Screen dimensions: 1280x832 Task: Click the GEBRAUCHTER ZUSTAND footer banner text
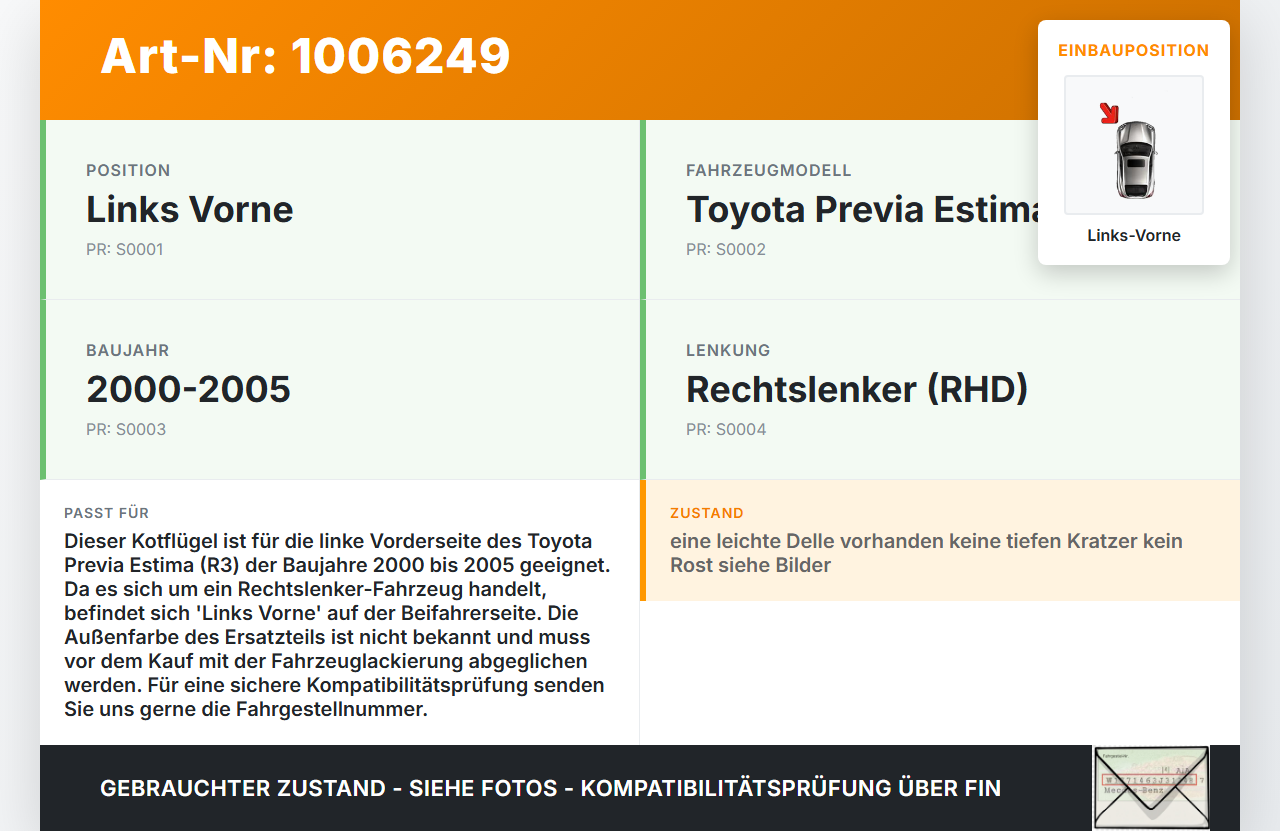click(x=550, y=788)
